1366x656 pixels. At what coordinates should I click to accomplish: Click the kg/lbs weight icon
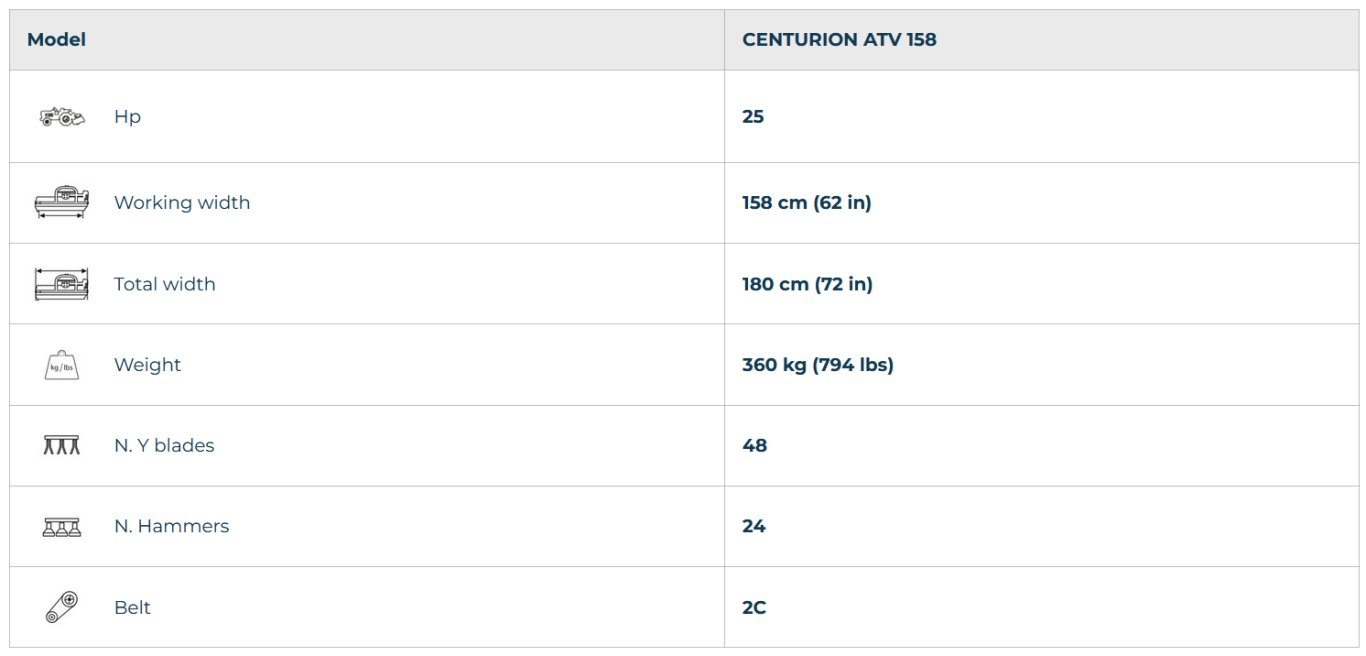[x=61, y=365]
